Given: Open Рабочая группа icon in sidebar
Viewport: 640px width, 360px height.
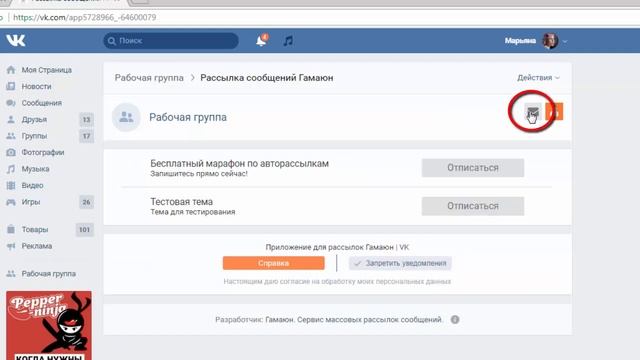Looking at the screenshot, I should point(11,274).
